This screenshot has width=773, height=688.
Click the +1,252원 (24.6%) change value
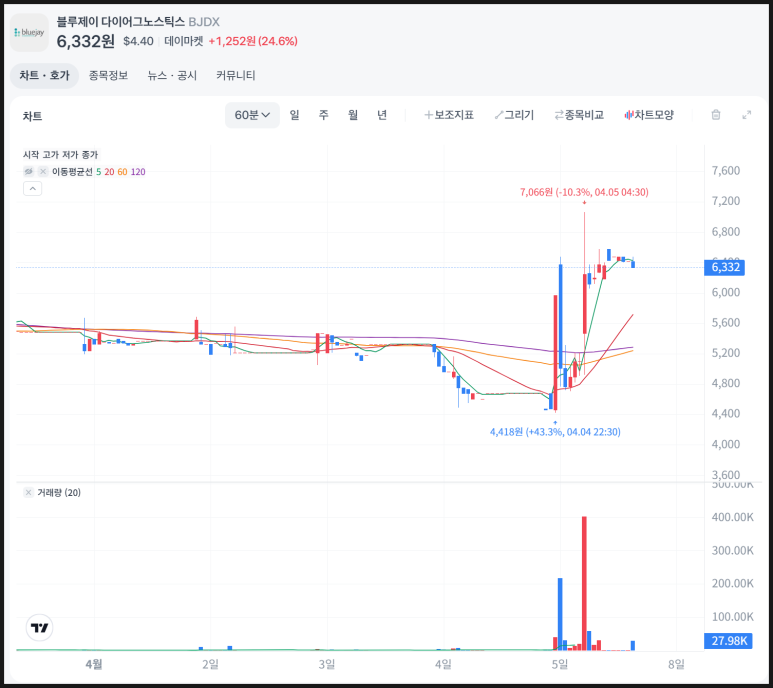[x=253, y=41]
